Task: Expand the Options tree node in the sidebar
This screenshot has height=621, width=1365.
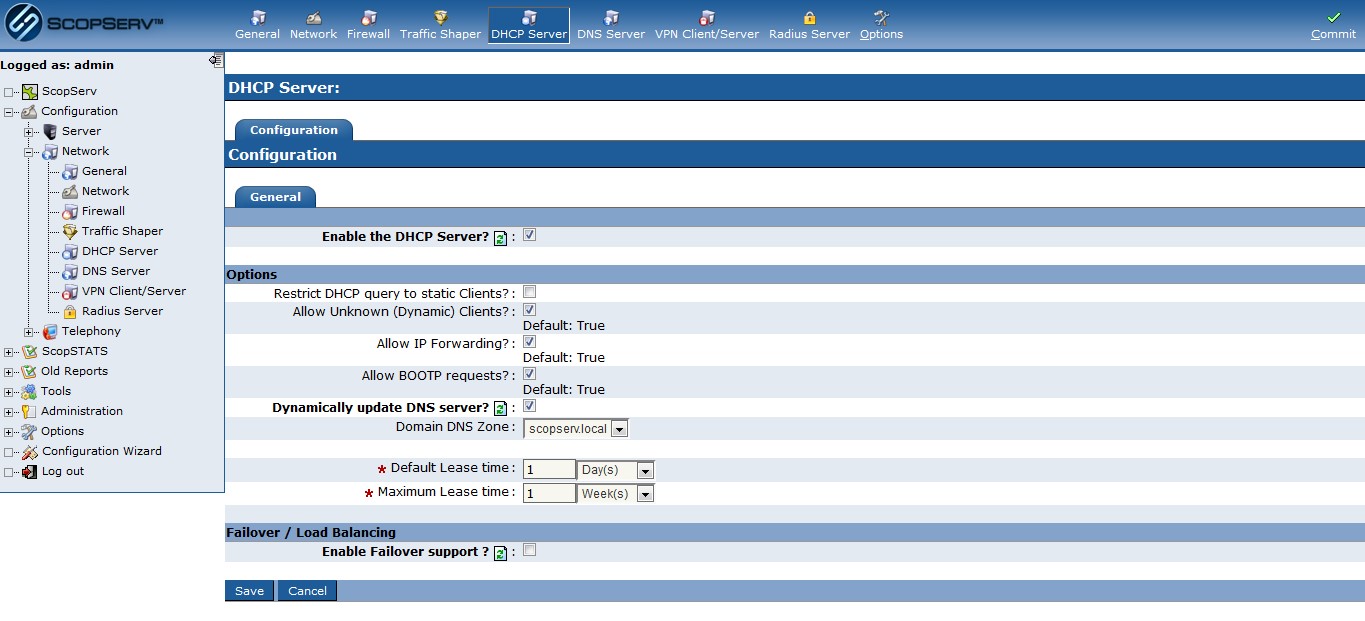Action: (9, 432)
